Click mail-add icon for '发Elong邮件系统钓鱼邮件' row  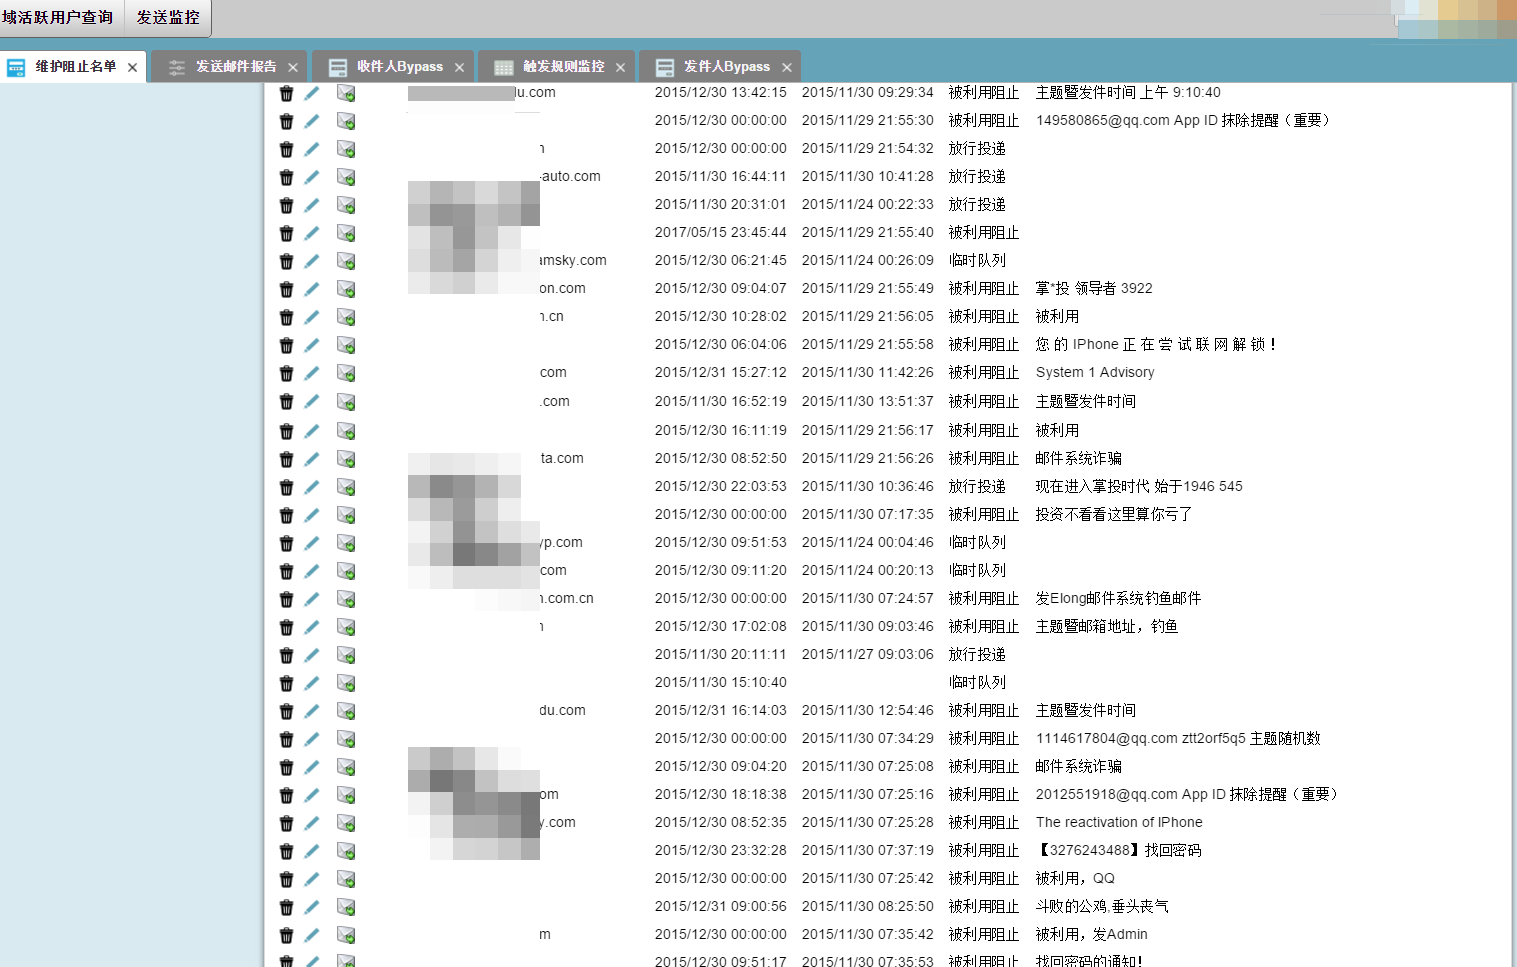[346, 599]
